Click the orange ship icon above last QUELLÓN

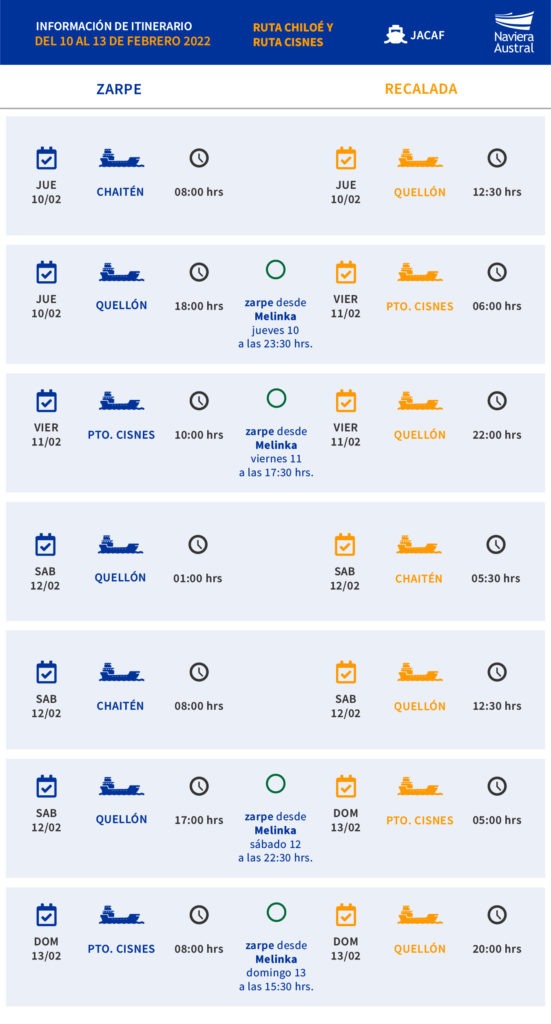coord(420,915)
